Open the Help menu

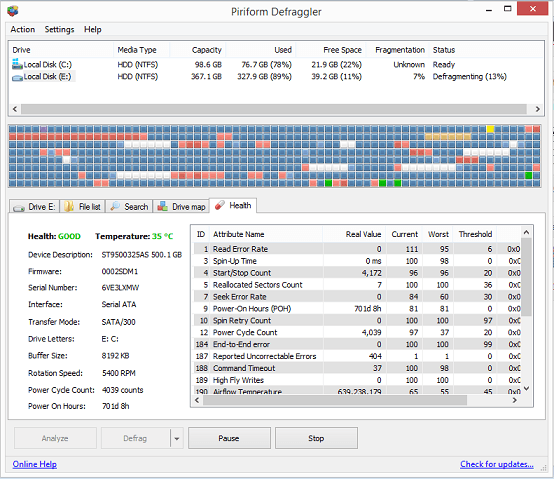93,29
